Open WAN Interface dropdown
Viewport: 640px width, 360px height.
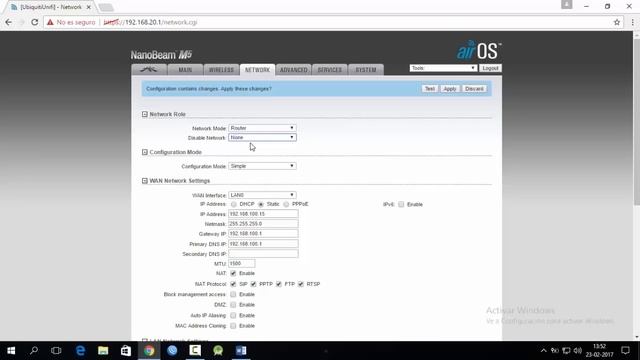[262, 195]
